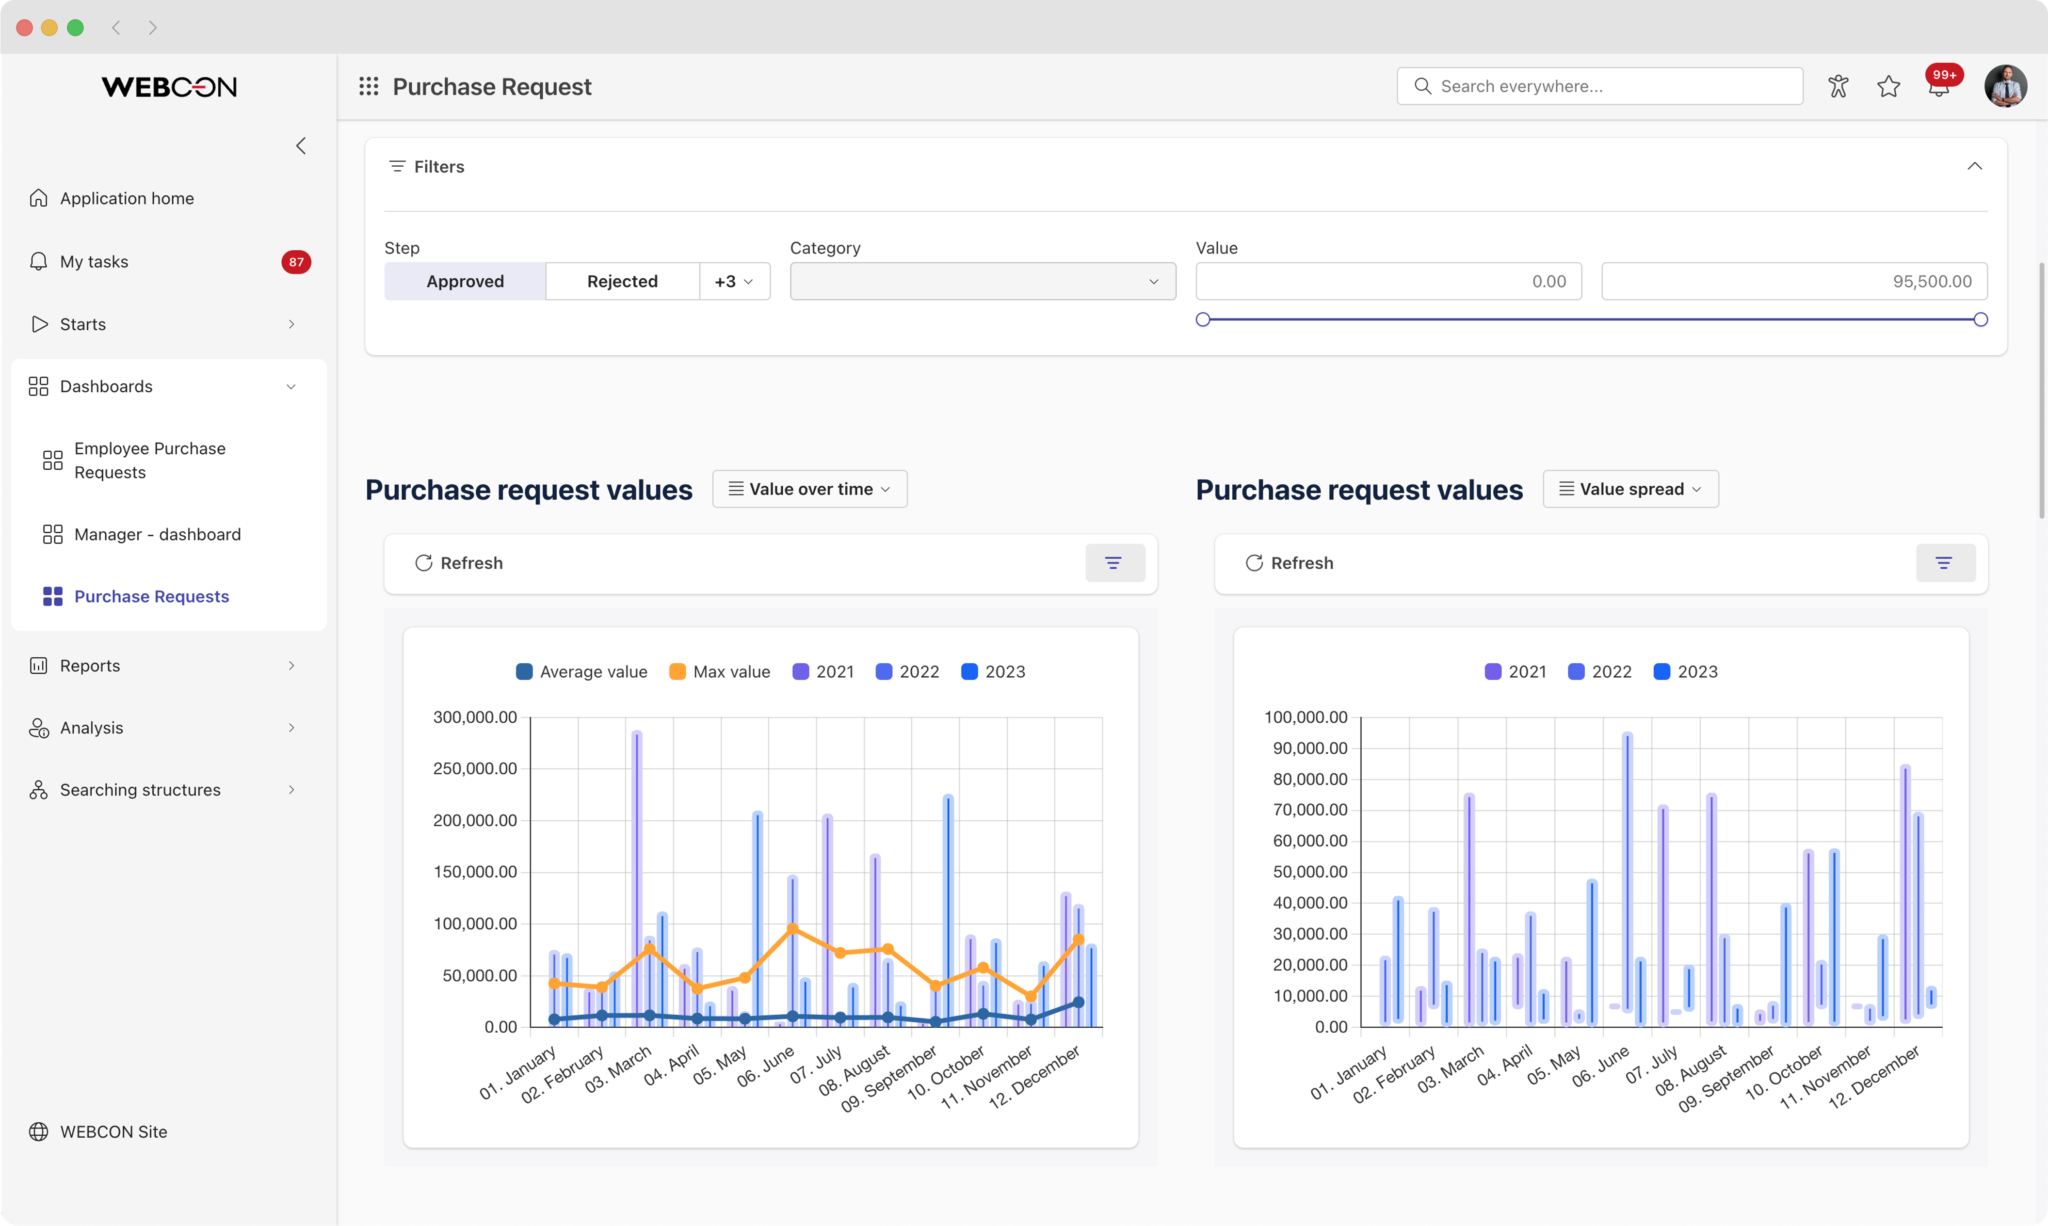Click Refresh on the Value spread chart
Viewport: 2048px width, 1226px height.
[x=1289, y=563]
